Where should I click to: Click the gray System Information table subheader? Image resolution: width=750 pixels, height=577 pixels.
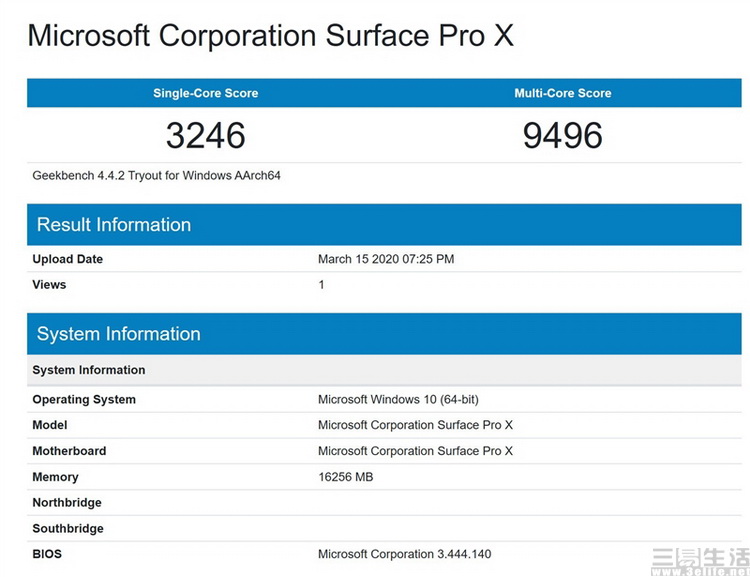pos(384,370)
